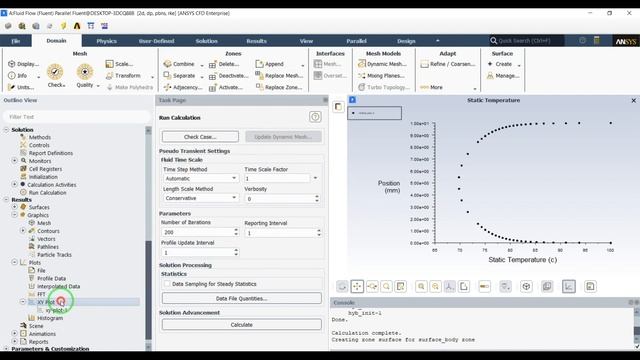Collapse the Plots tree node
The width and height of the screenshot is (640, 360).
click(x=15, y=262)
